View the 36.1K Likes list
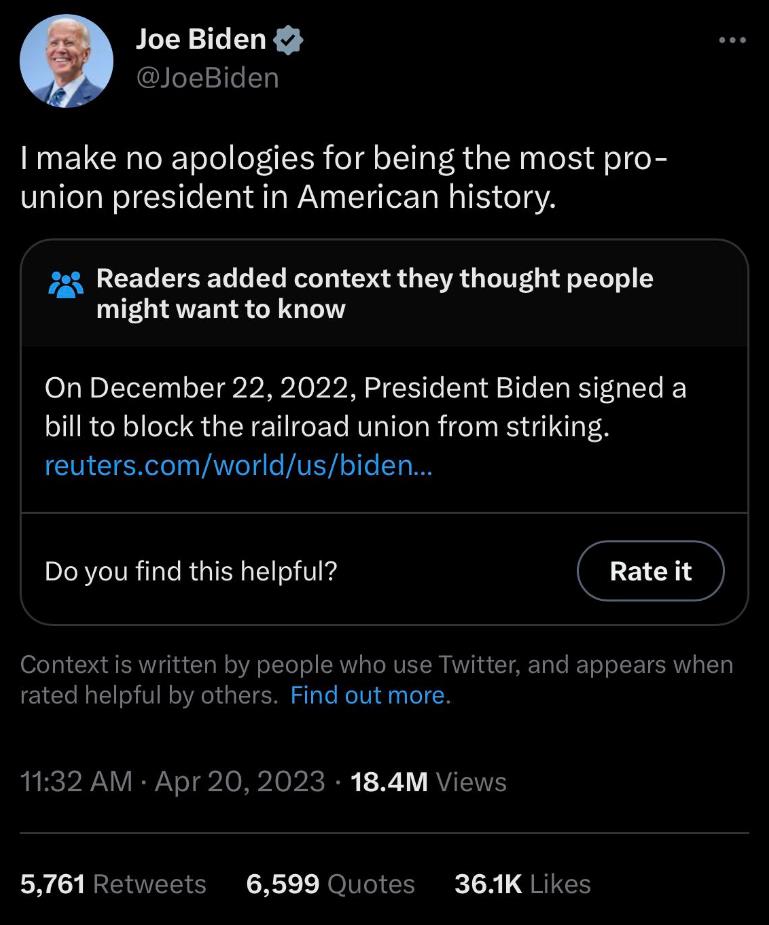 coord(522,884)
